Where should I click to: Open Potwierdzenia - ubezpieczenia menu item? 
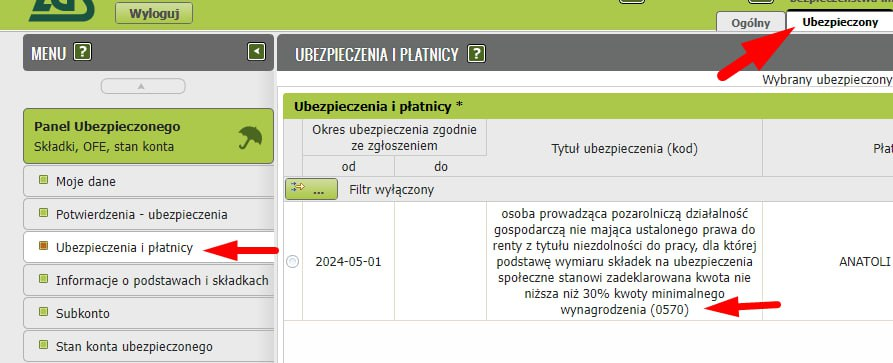tap(148, 214)
